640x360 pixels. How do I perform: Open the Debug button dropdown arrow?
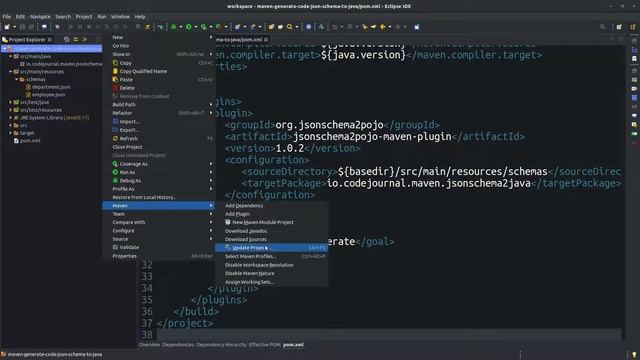tap(180, 27)
